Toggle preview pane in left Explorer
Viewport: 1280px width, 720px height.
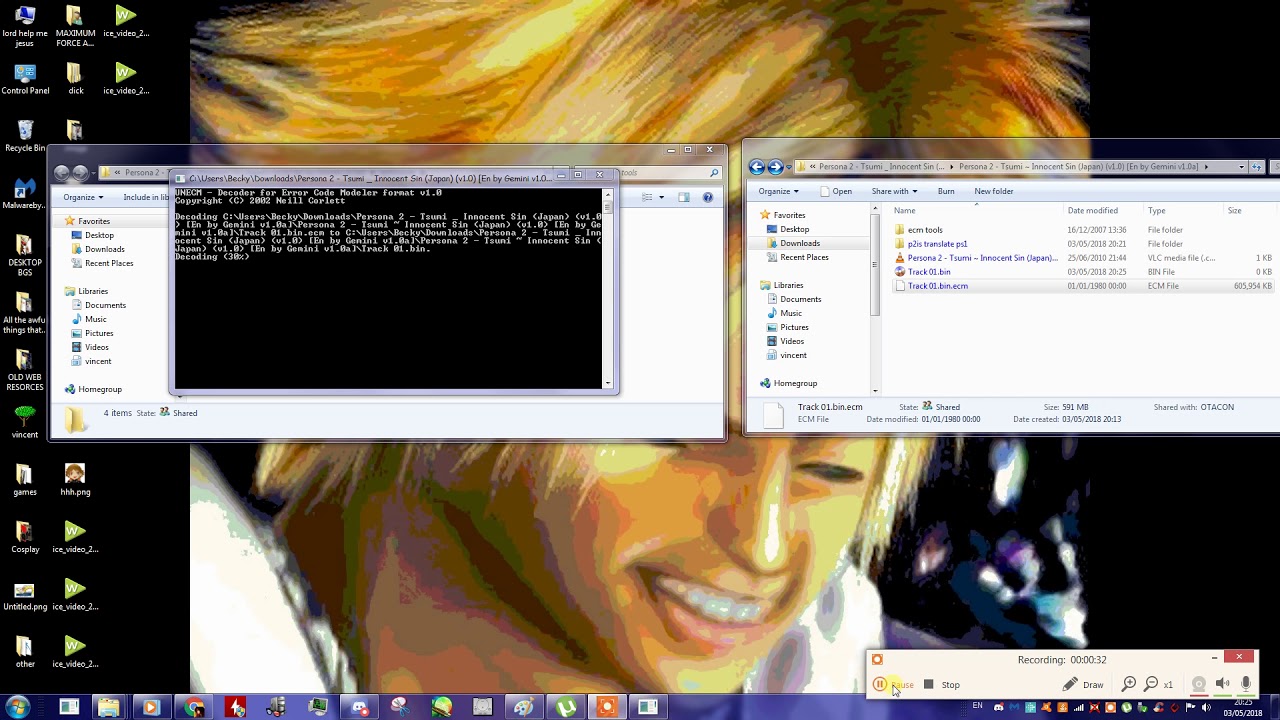(684, 197)
